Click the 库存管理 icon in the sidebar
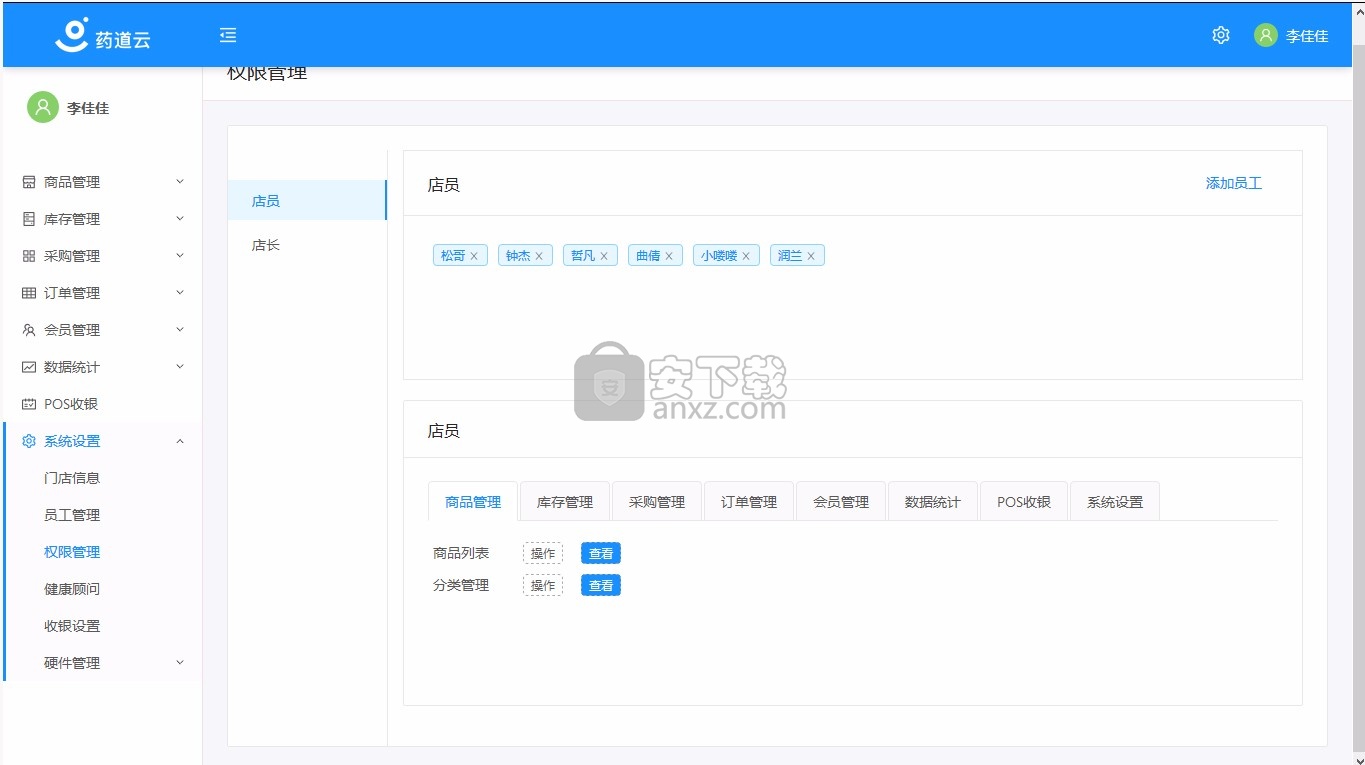This screenshot has height=765, width=1365. (x=29, y=219)
